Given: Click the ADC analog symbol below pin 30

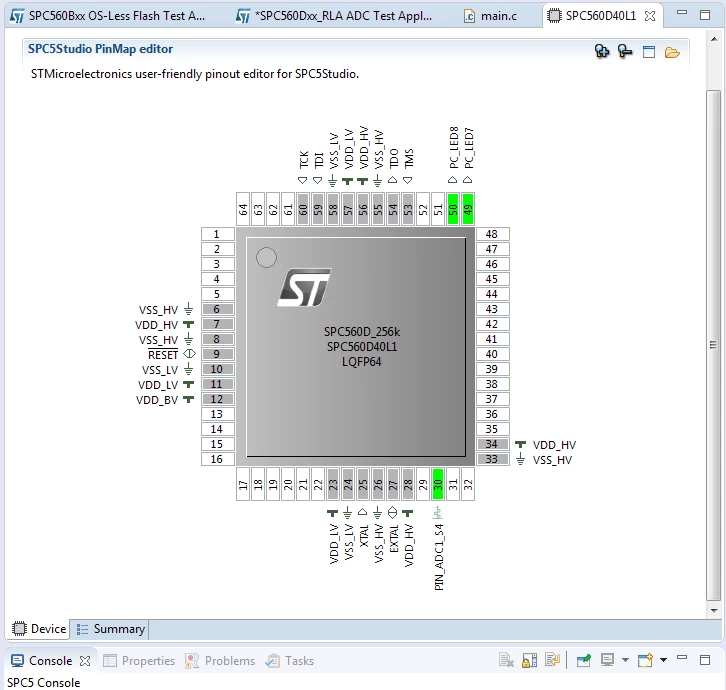Looking at the screenshot, I should tap(438, 513).
